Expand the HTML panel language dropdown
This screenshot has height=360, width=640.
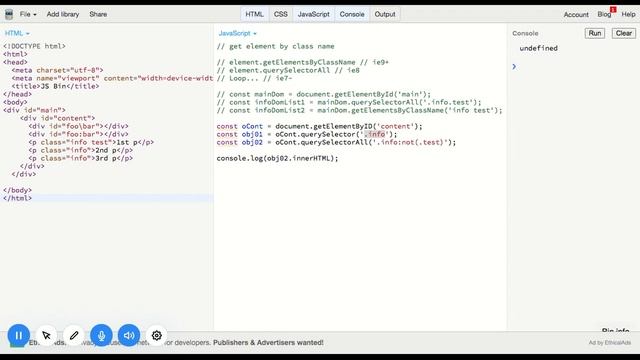tap(17, 33)
